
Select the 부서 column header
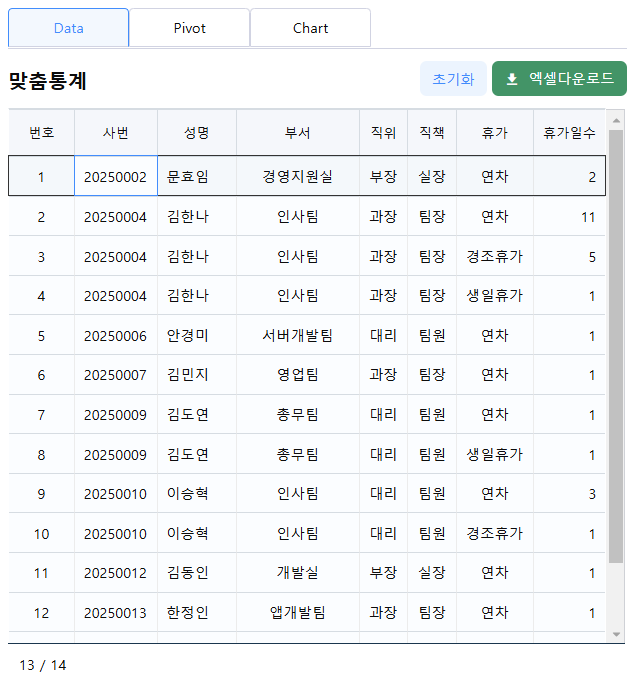click(297, 133)
